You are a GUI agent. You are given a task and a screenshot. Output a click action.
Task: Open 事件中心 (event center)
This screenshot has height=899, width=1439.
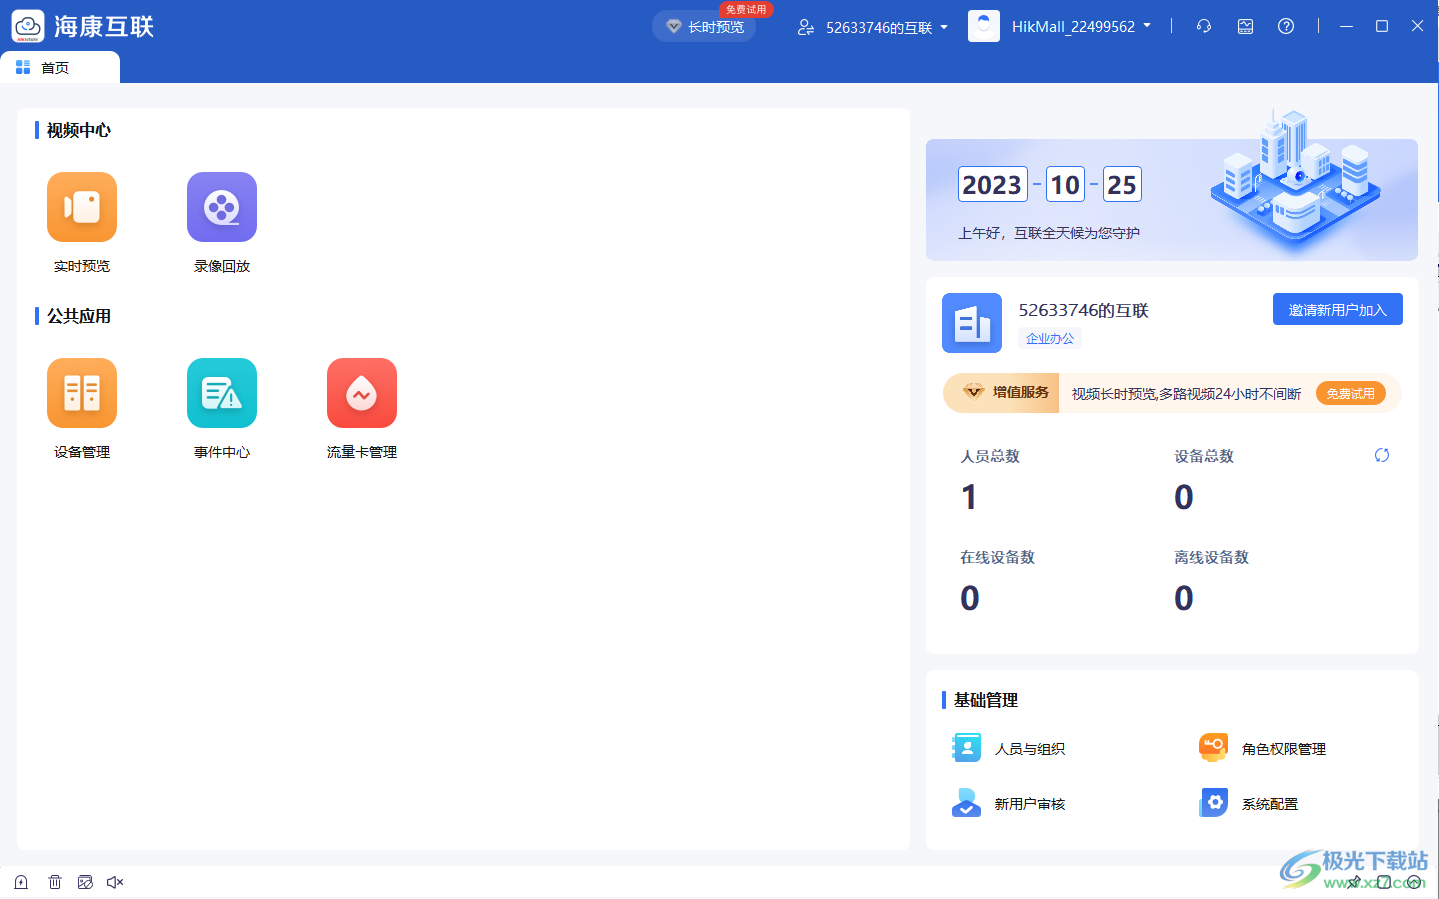point(221,392)
